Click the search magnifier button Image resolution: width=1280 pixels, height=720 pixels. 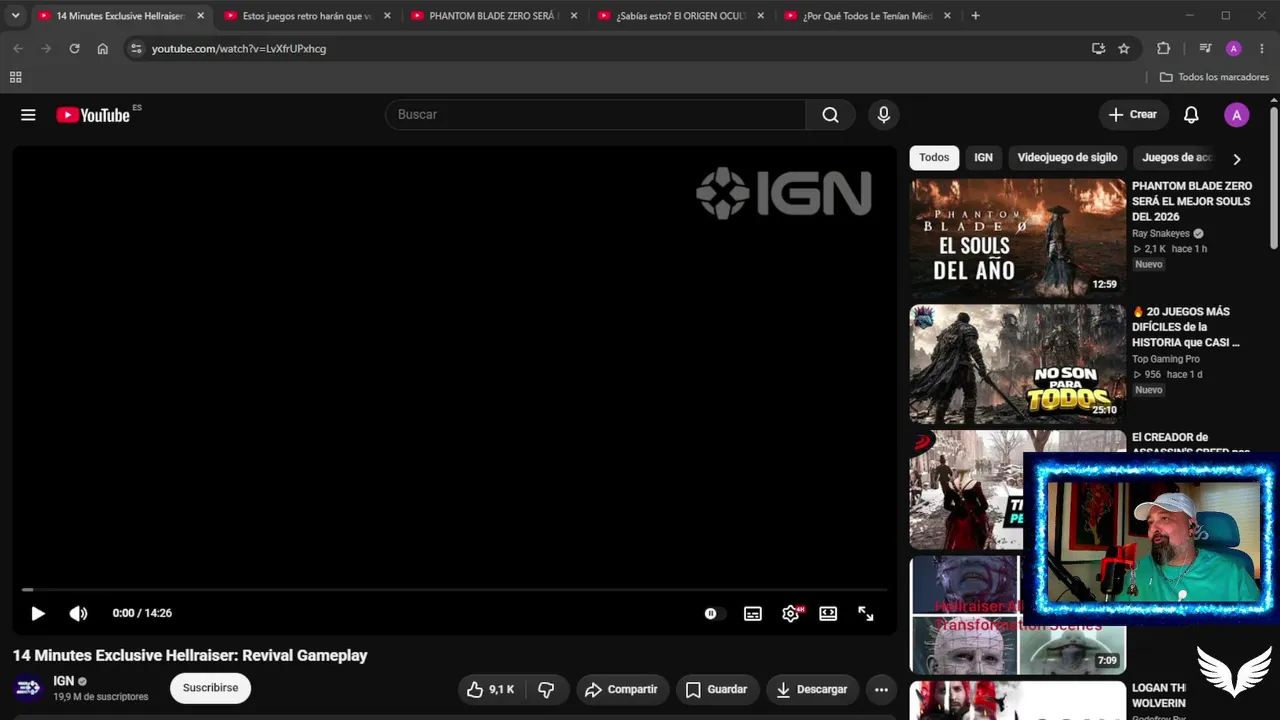(x=830, y=115)
